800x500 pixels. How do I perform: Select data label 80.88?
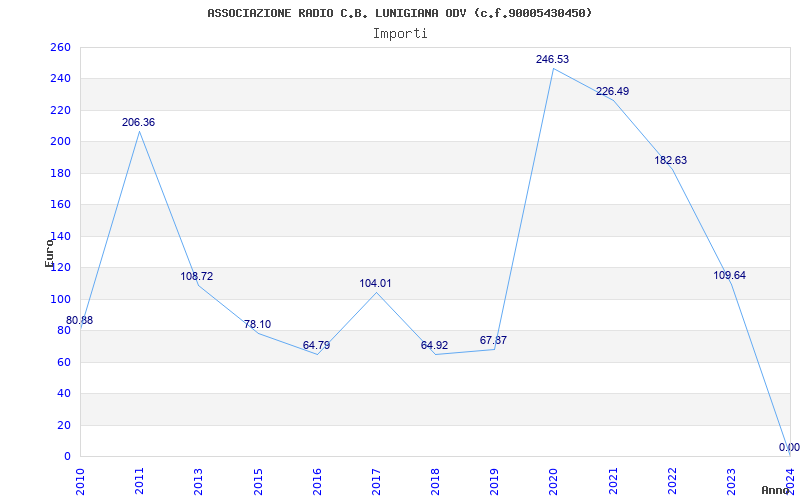pos(80,320)
